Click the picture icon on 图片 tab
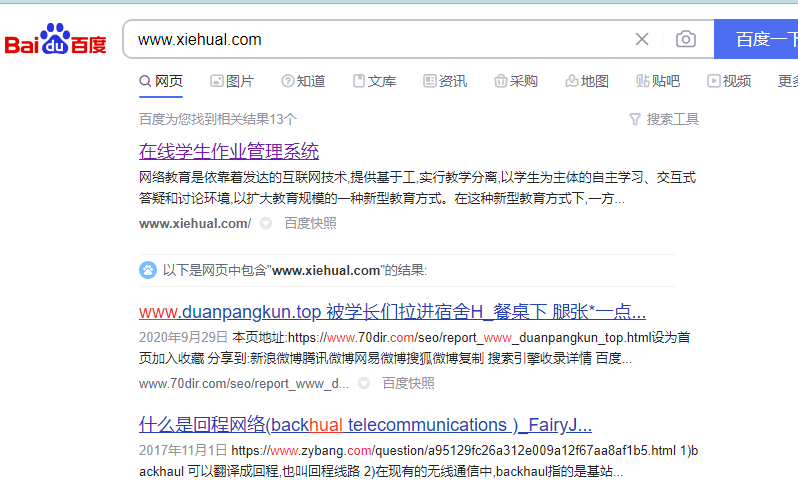Image resolution: width=798 pixels, height=480 pixels. pyautogui.click(x=217, y=81)
